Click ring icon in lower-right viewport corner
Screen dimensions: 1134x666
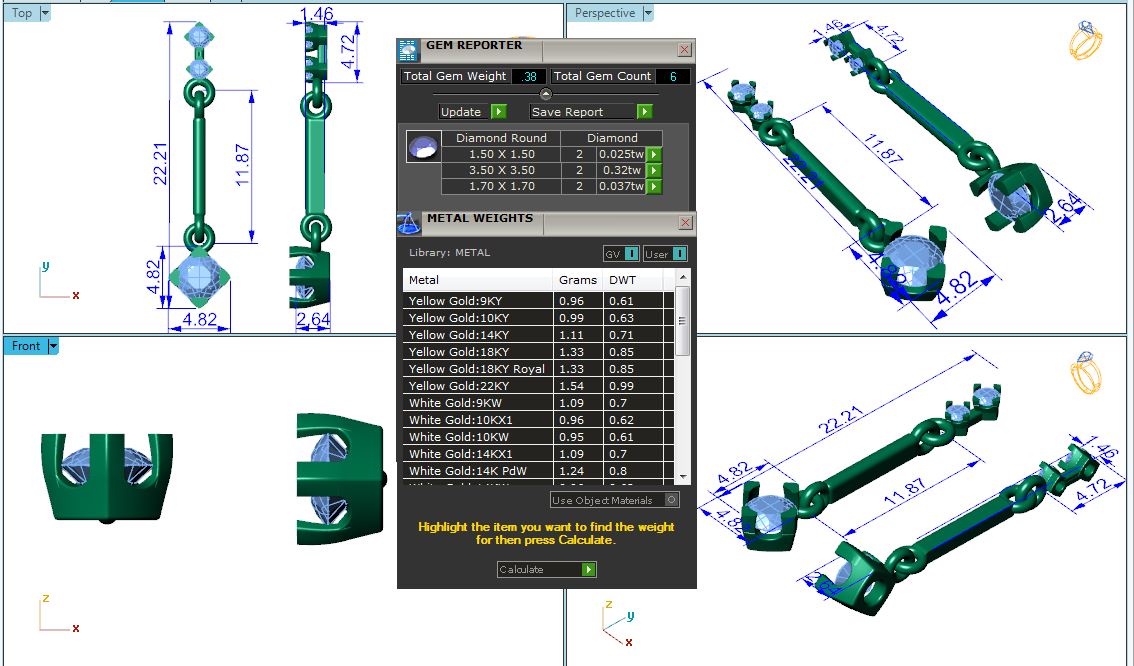pos(1086,374)
